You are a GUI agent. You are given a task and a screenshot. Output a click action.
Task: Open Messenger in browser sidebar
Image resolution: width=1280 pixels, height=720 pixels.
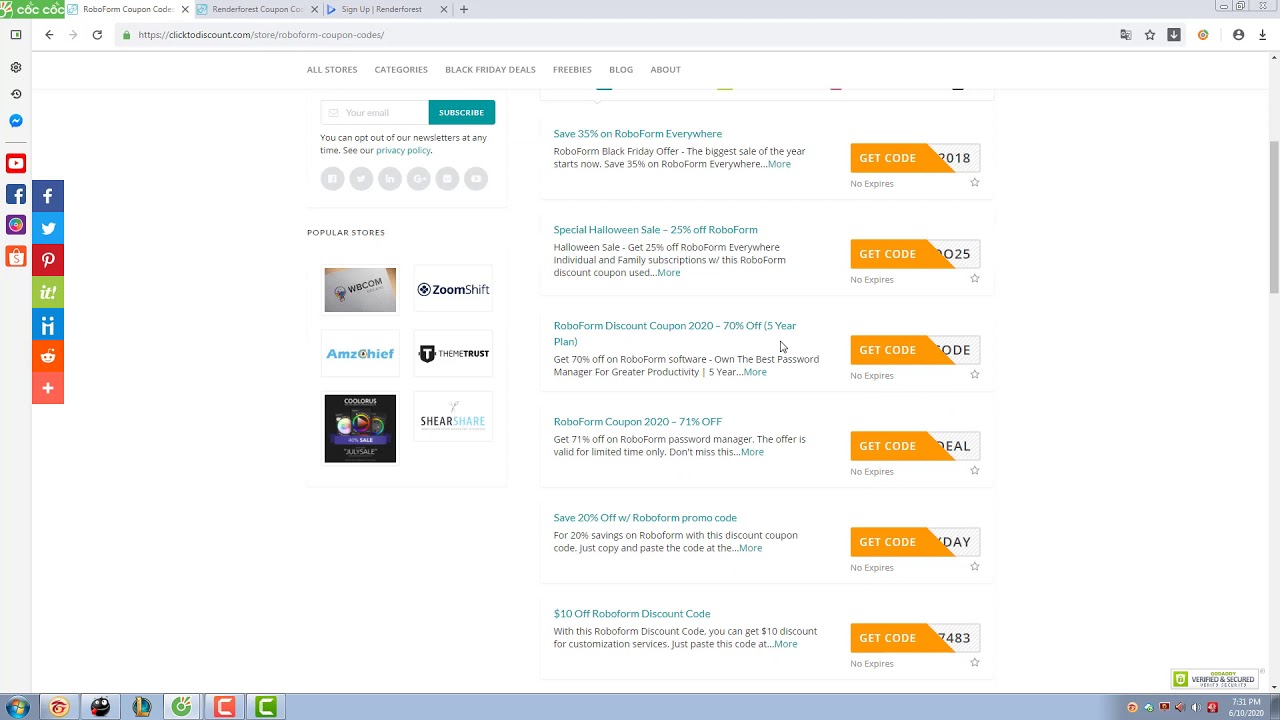click(x=16, y=121)
